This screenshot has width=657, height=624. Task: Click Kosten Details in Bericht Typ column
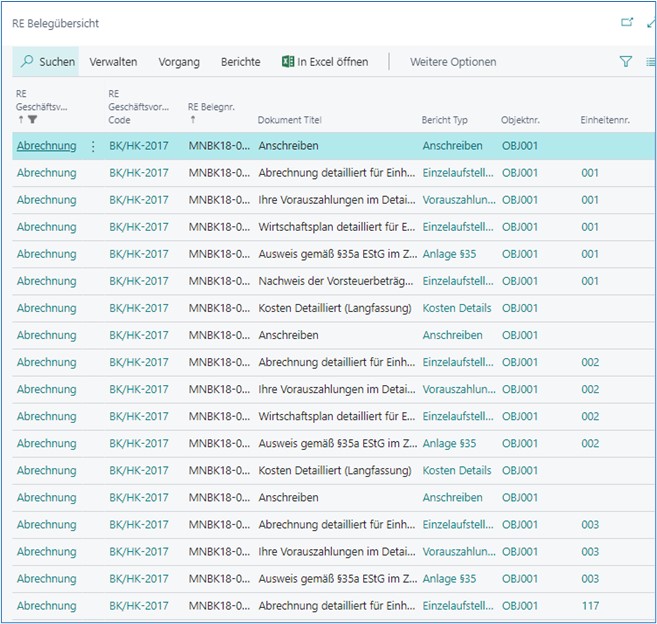(x=456, y=308)
